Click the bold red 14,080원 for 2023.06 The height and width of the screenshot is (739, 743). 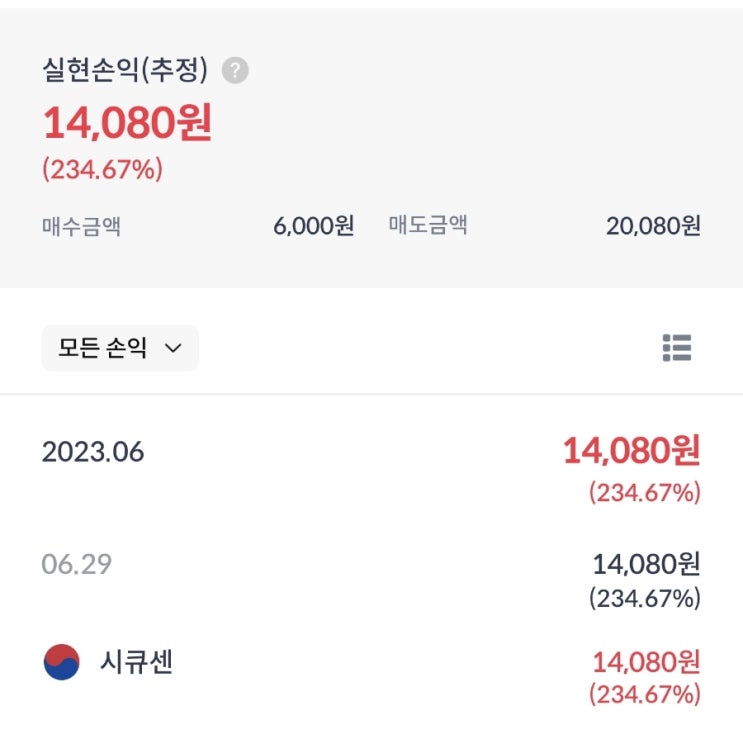[x=631, y=451]
